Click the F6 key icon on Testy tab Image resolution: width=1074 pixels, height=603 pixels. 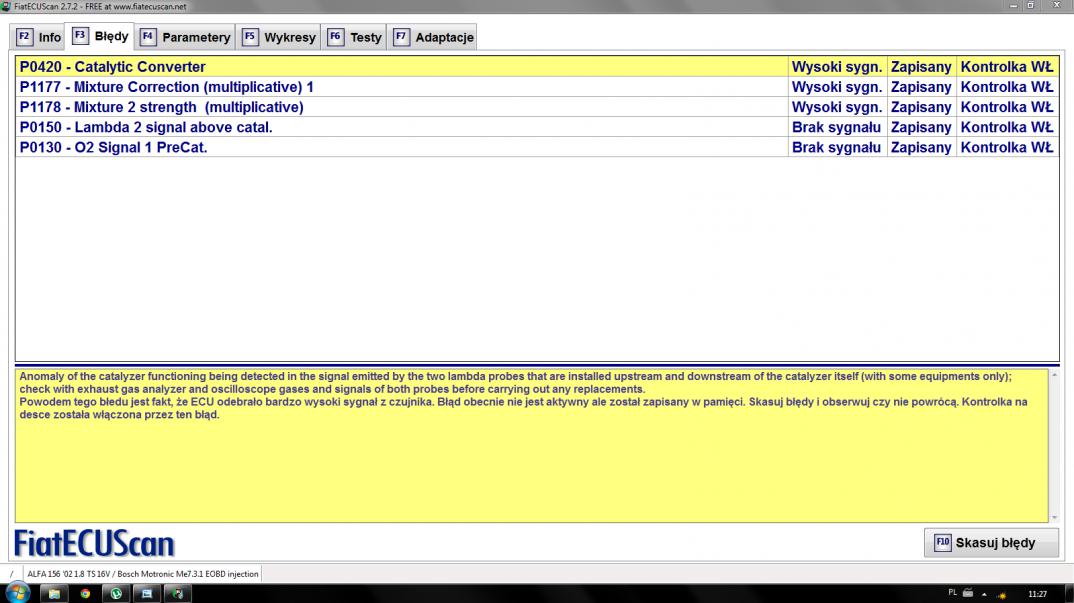pyautogui.click(x=335, y=37)
